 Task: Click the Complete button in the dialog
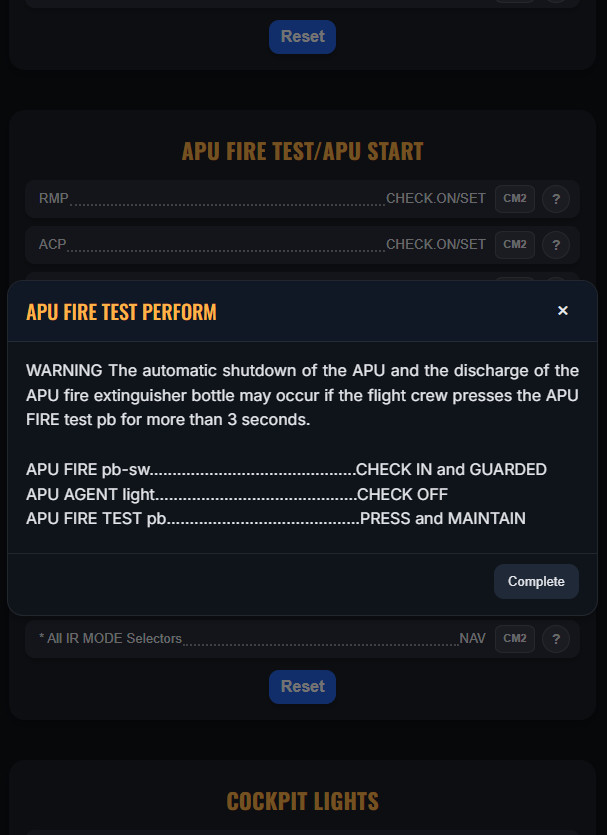tap(536, 581)
